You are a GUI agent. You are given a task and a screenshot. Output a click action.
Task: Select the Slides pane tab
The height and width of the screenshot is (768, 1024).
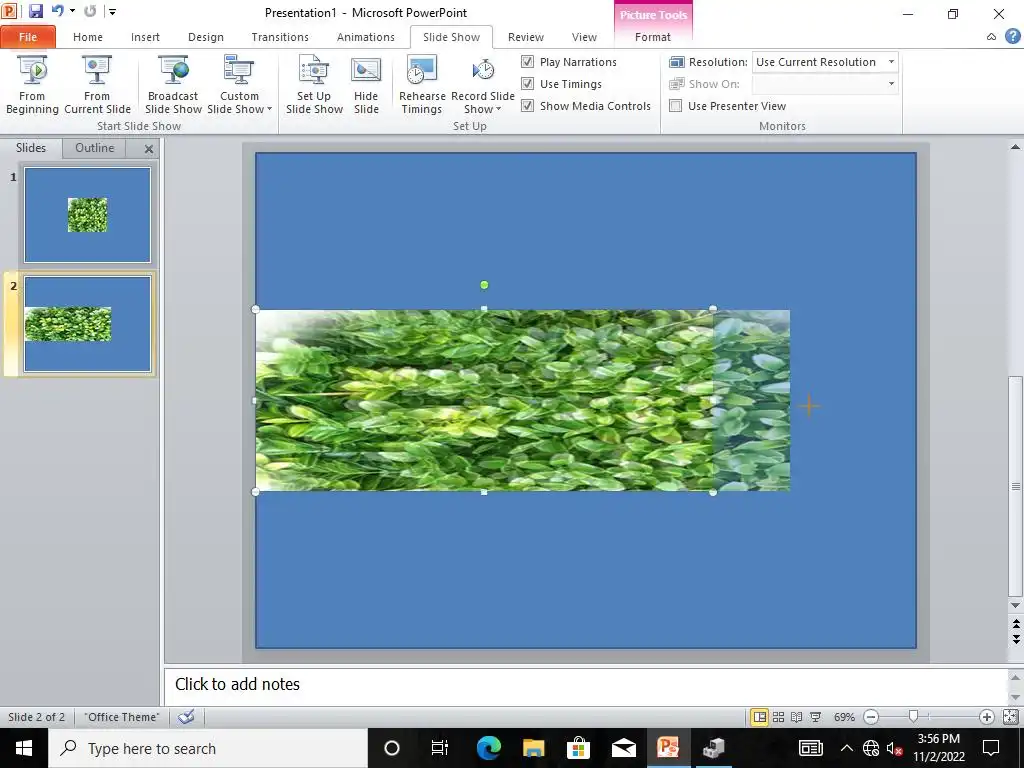tap(31, 148)
